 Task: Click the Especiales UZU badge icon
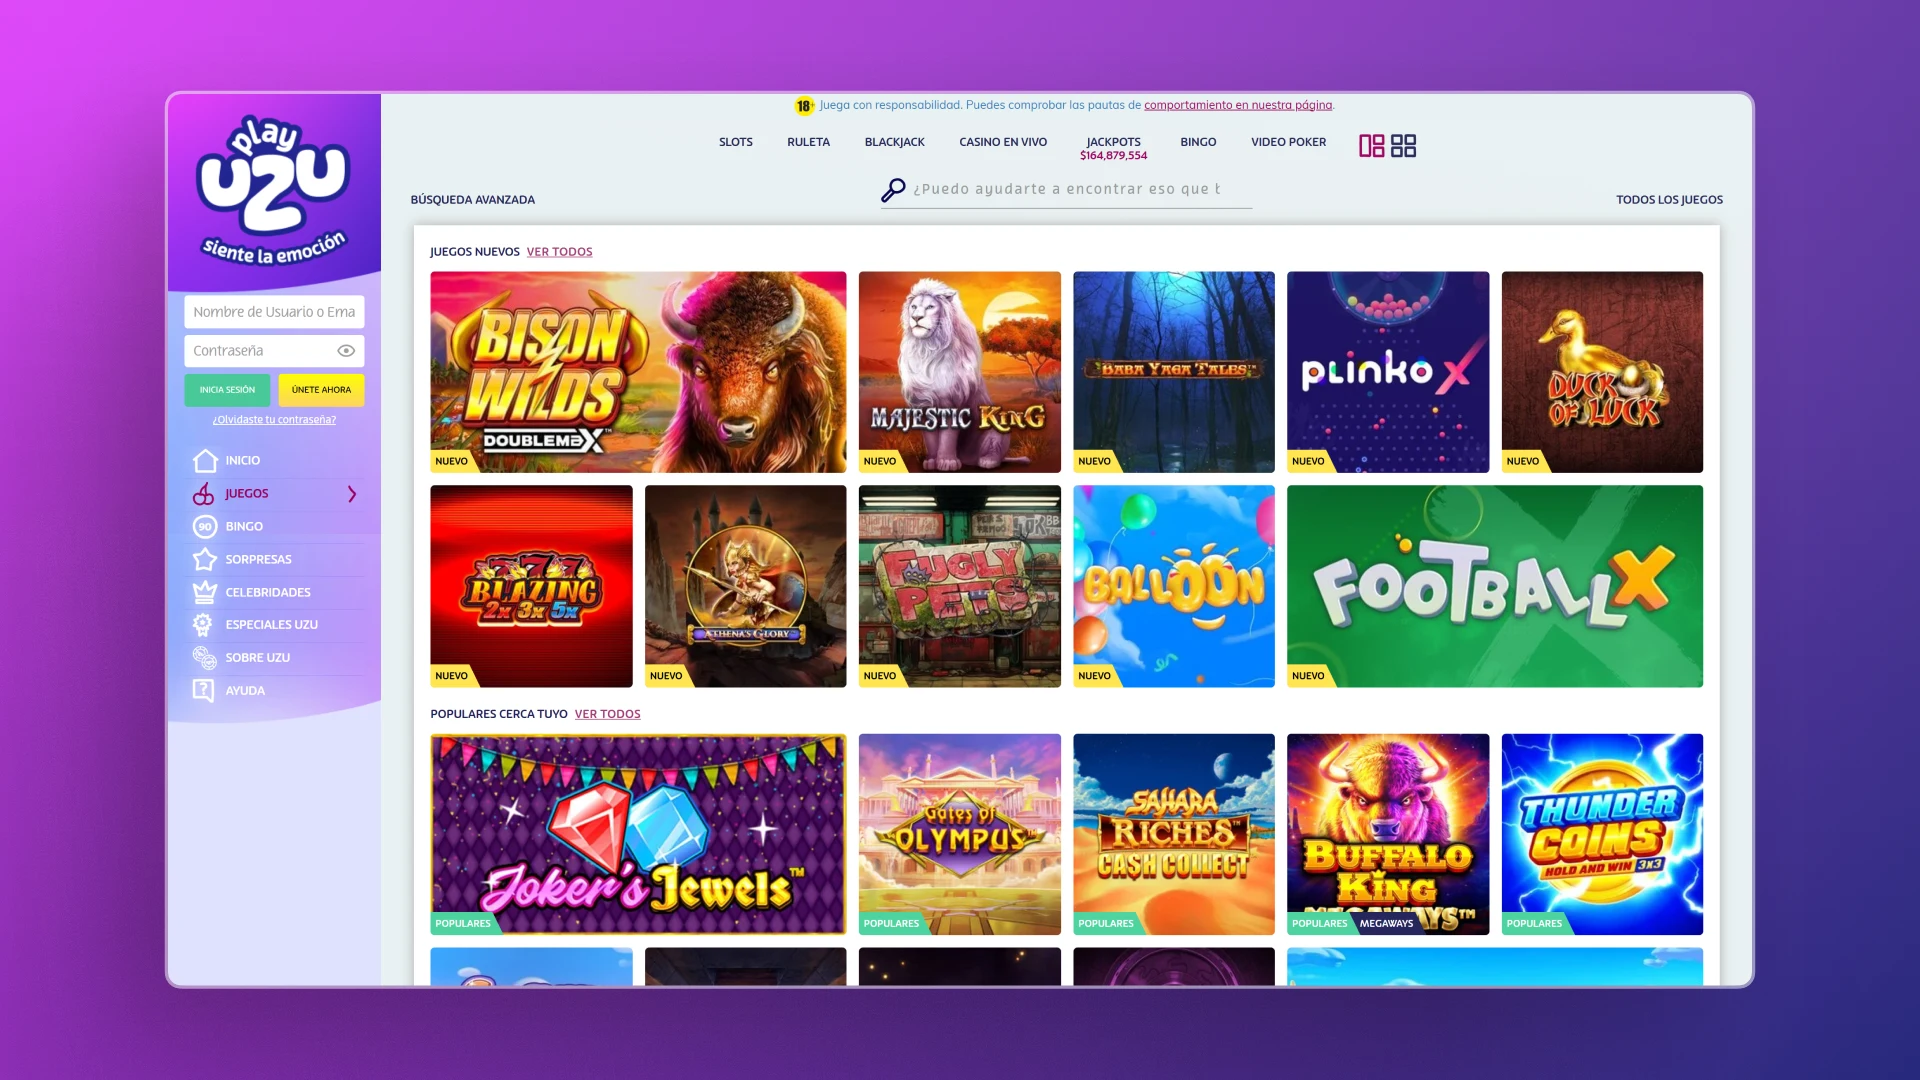[203, 625]
